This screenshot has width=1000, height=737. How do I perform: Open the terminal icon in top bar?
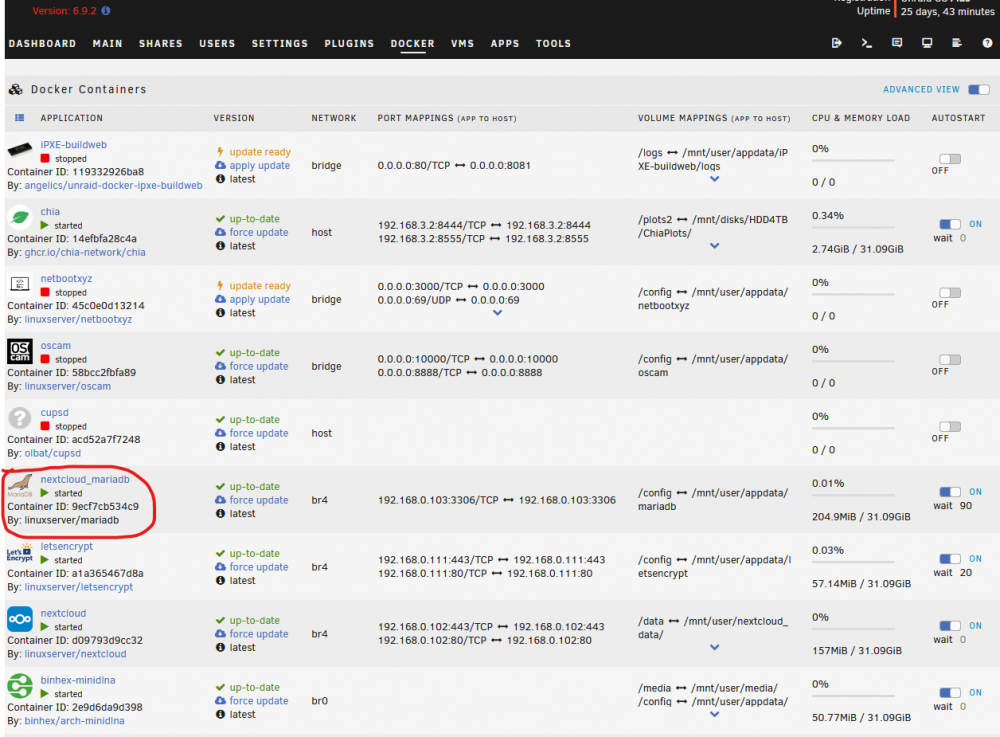coord(867,43)
